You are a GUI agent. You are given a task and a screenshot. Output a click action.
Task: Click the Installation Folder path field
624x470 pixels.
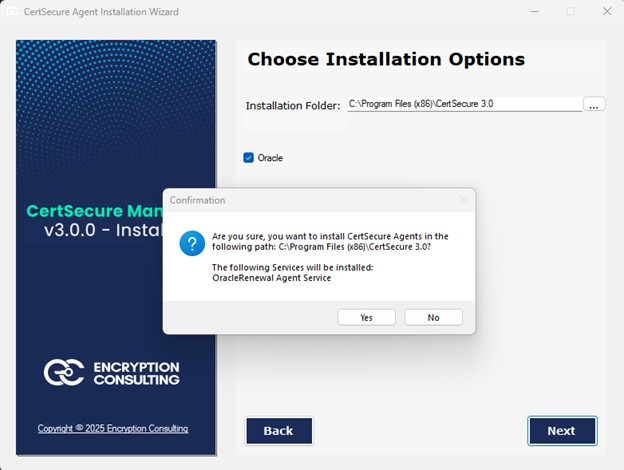[x=464, y=104]
